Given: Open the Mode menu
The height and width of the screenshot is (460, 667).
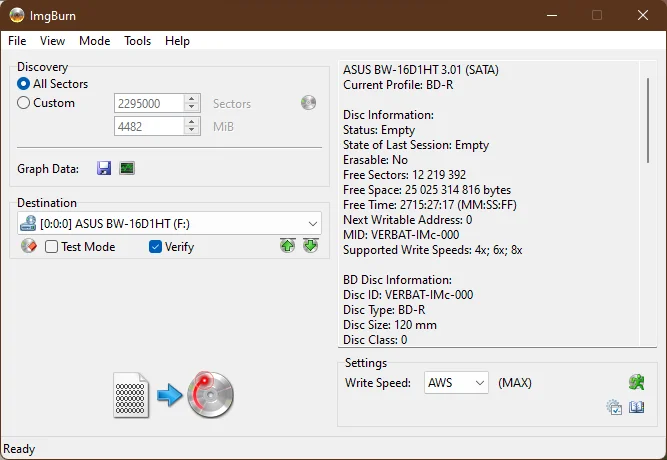Looking at the screenshot, I should point(94,41).
